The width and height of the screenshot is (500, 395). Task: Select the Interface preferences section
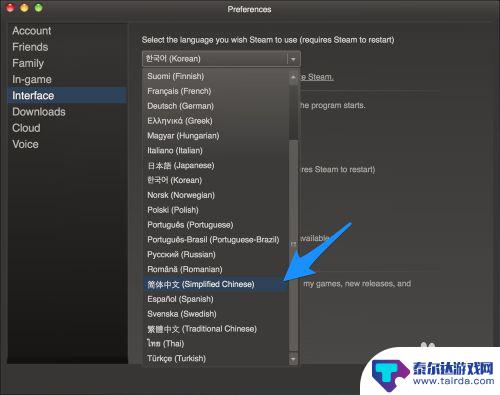pyautogui.click(x=67, y=96)
